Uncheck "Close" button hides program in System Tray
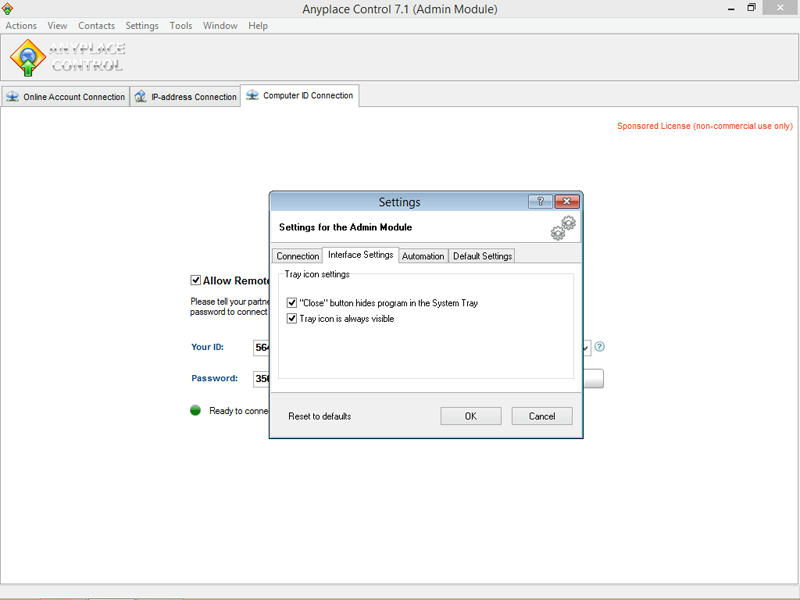This screenshot has width=800, height=600. (292, 303)
